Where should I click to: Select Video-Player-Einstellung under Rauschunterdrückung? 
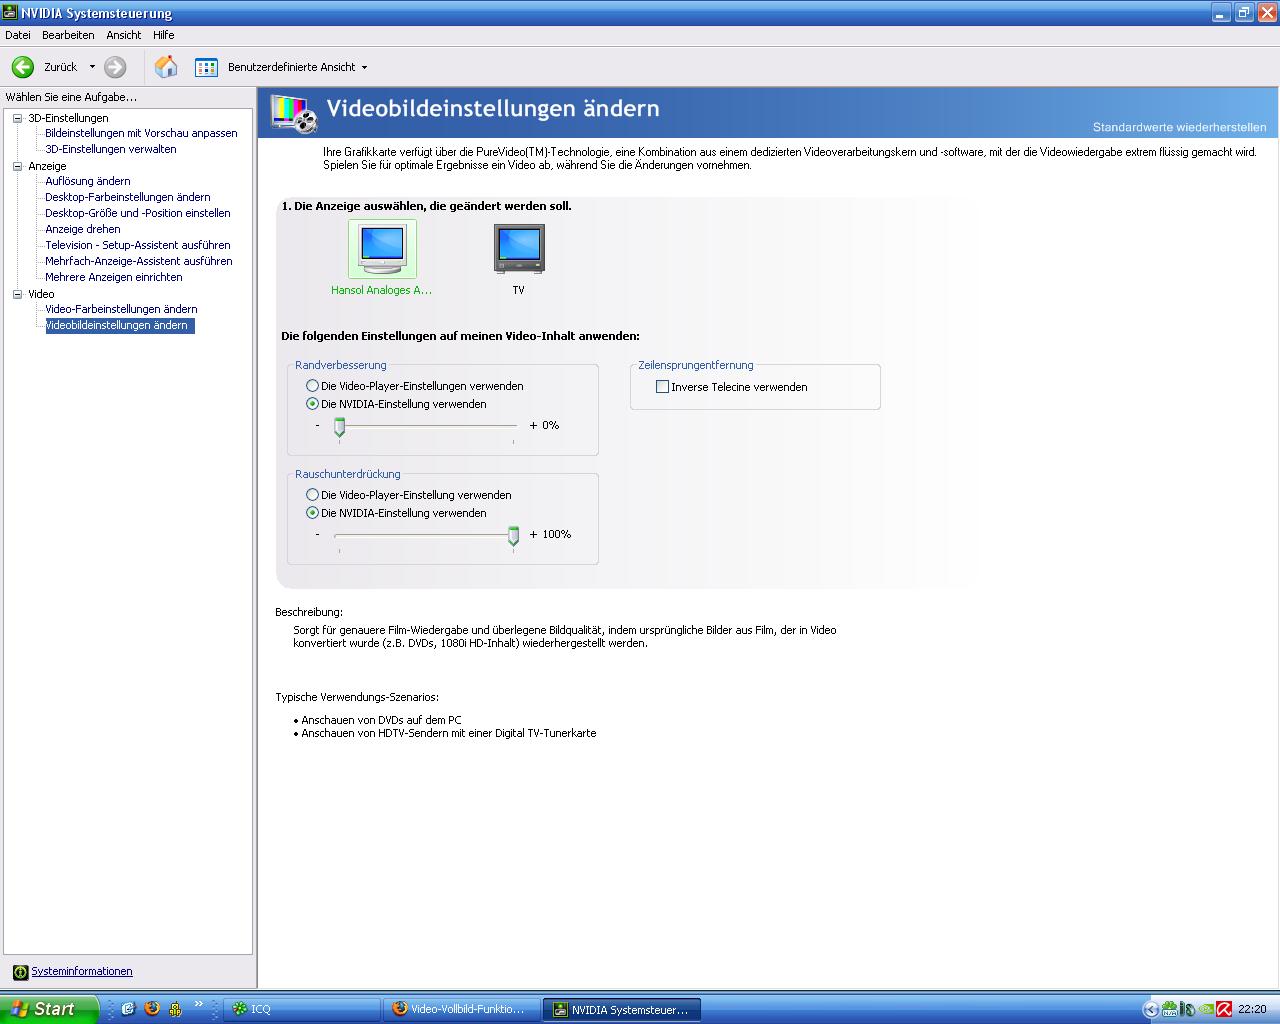point(313,495)
